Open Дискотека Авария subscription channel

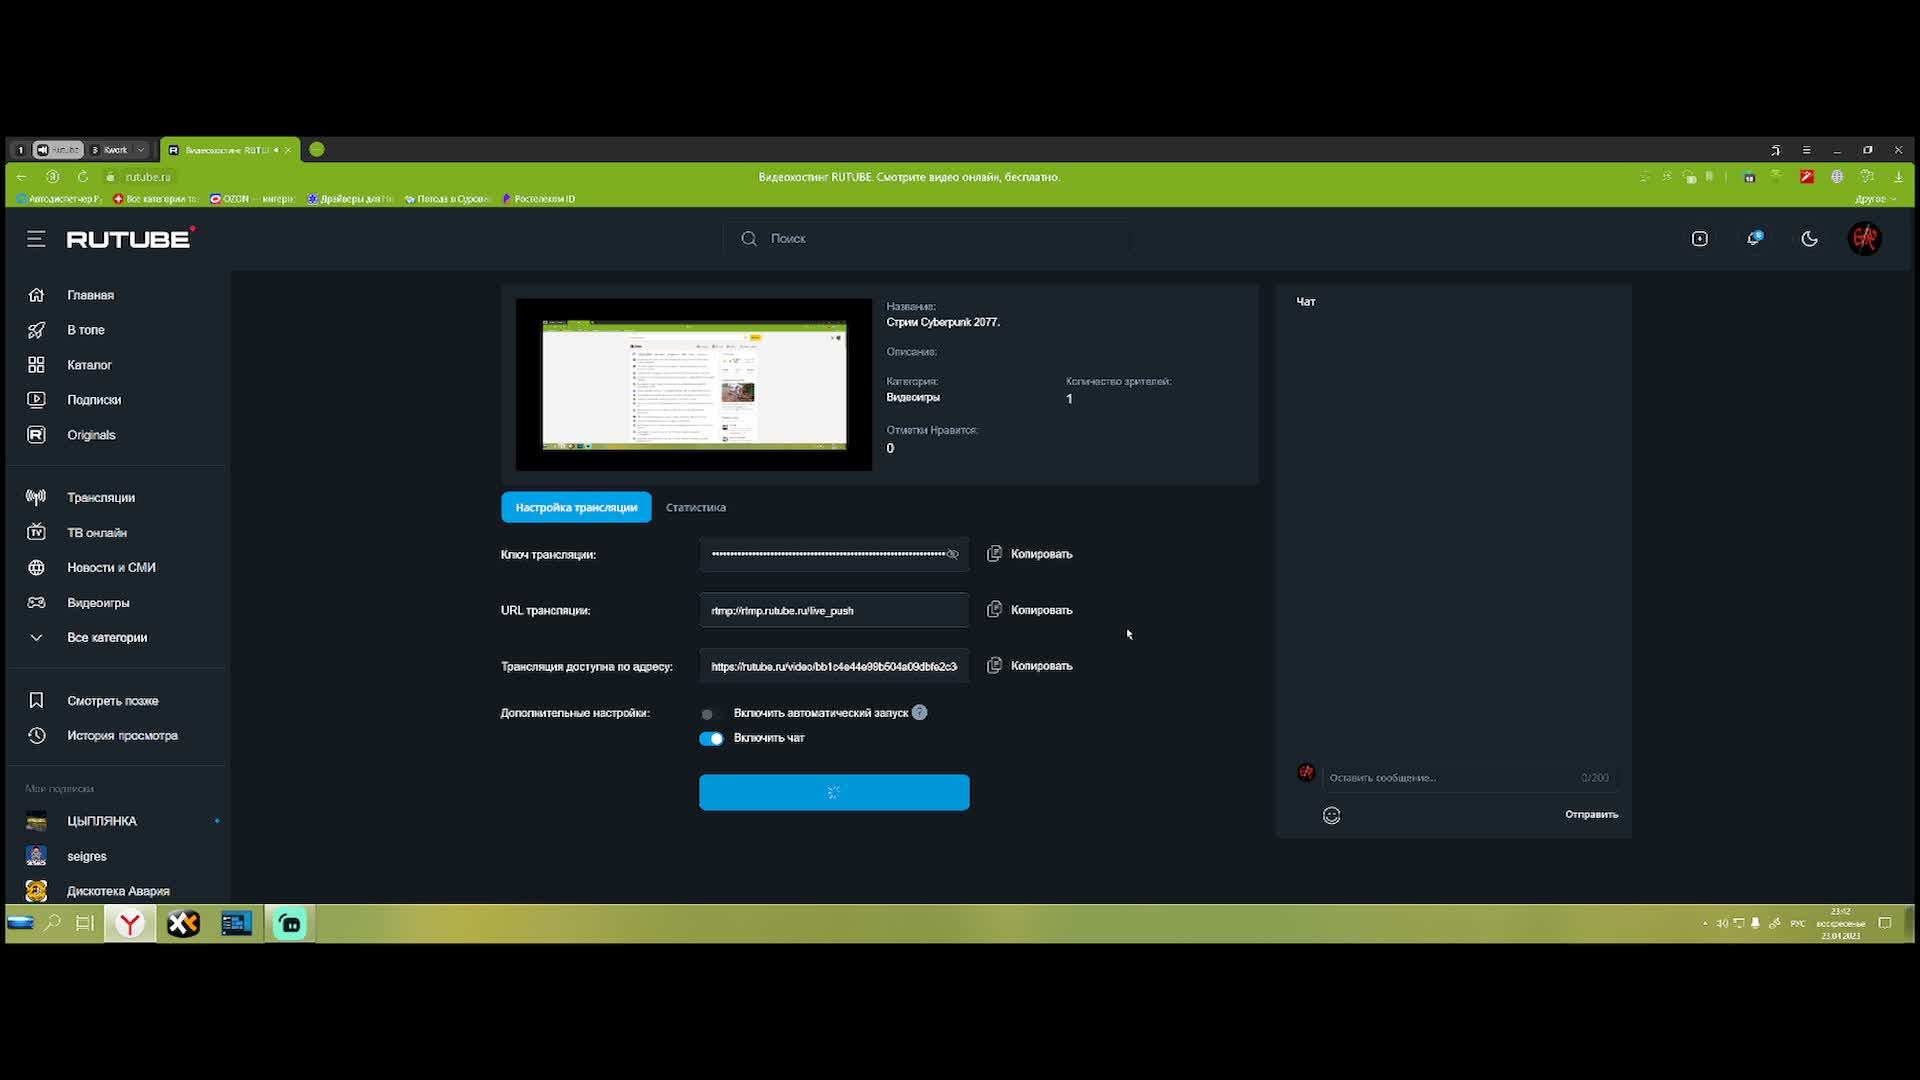tap(118, 891)
